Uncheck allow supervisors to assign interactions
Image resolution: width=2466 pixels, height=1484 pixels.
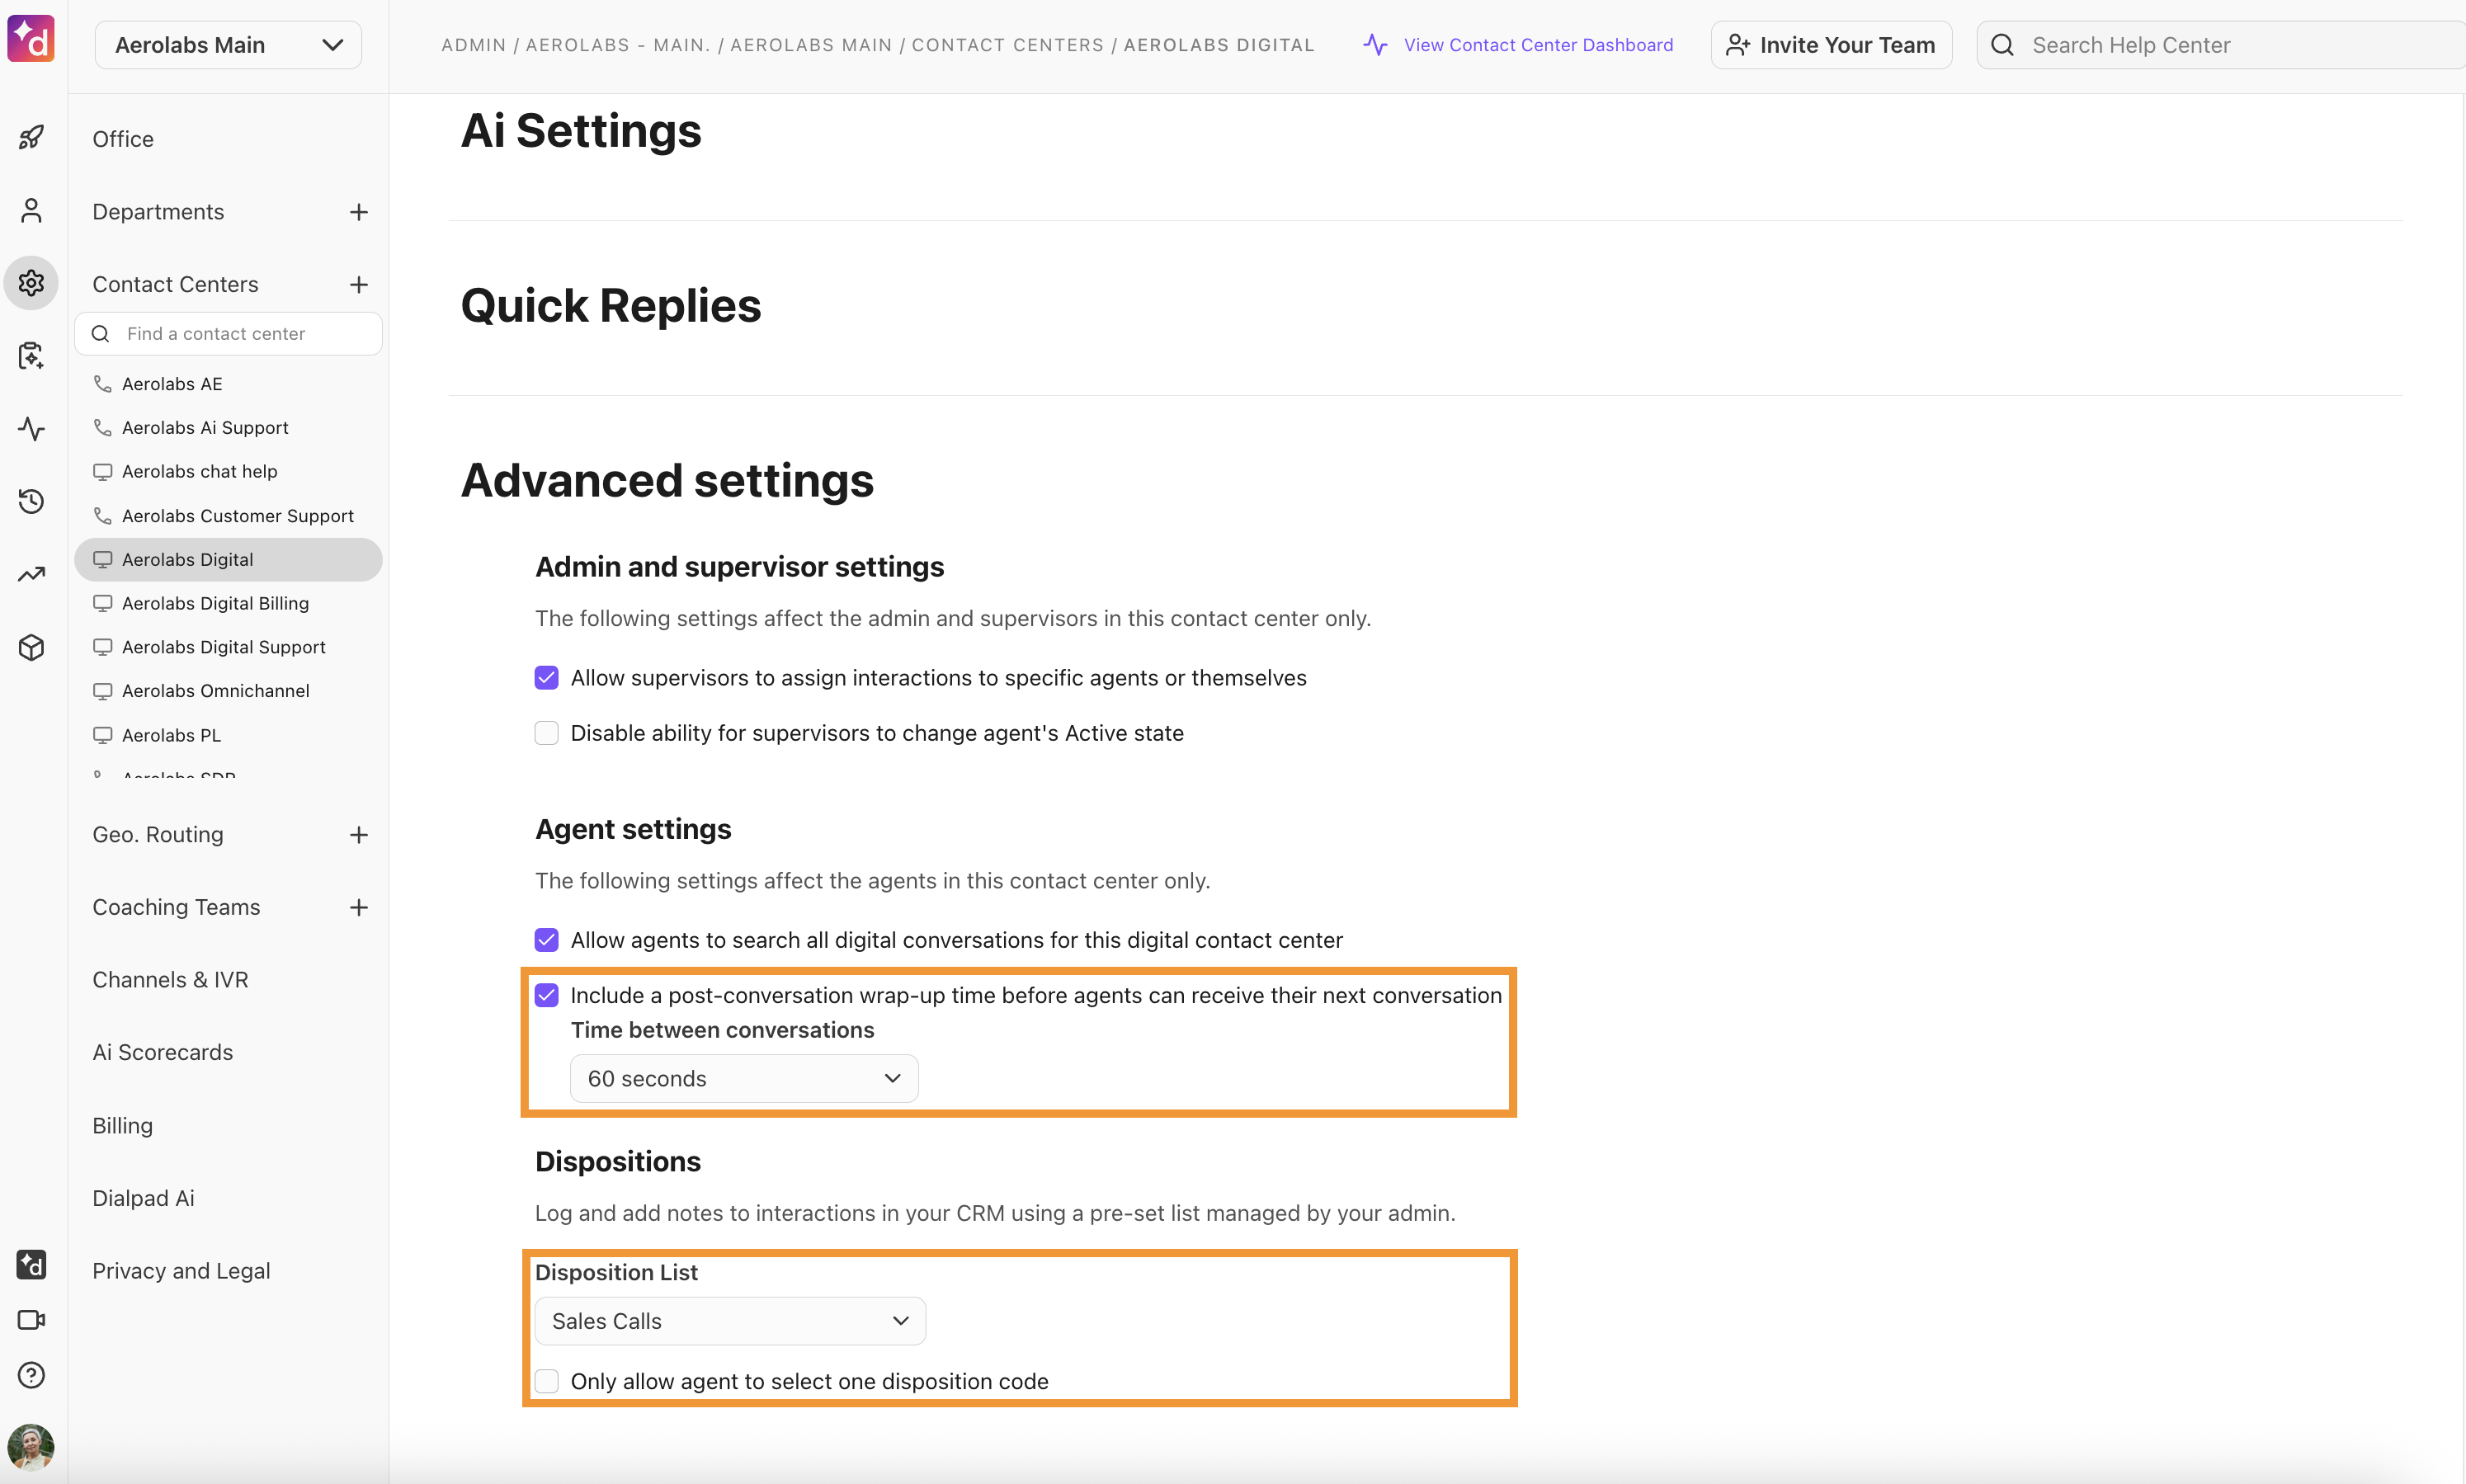click(546, 678)
